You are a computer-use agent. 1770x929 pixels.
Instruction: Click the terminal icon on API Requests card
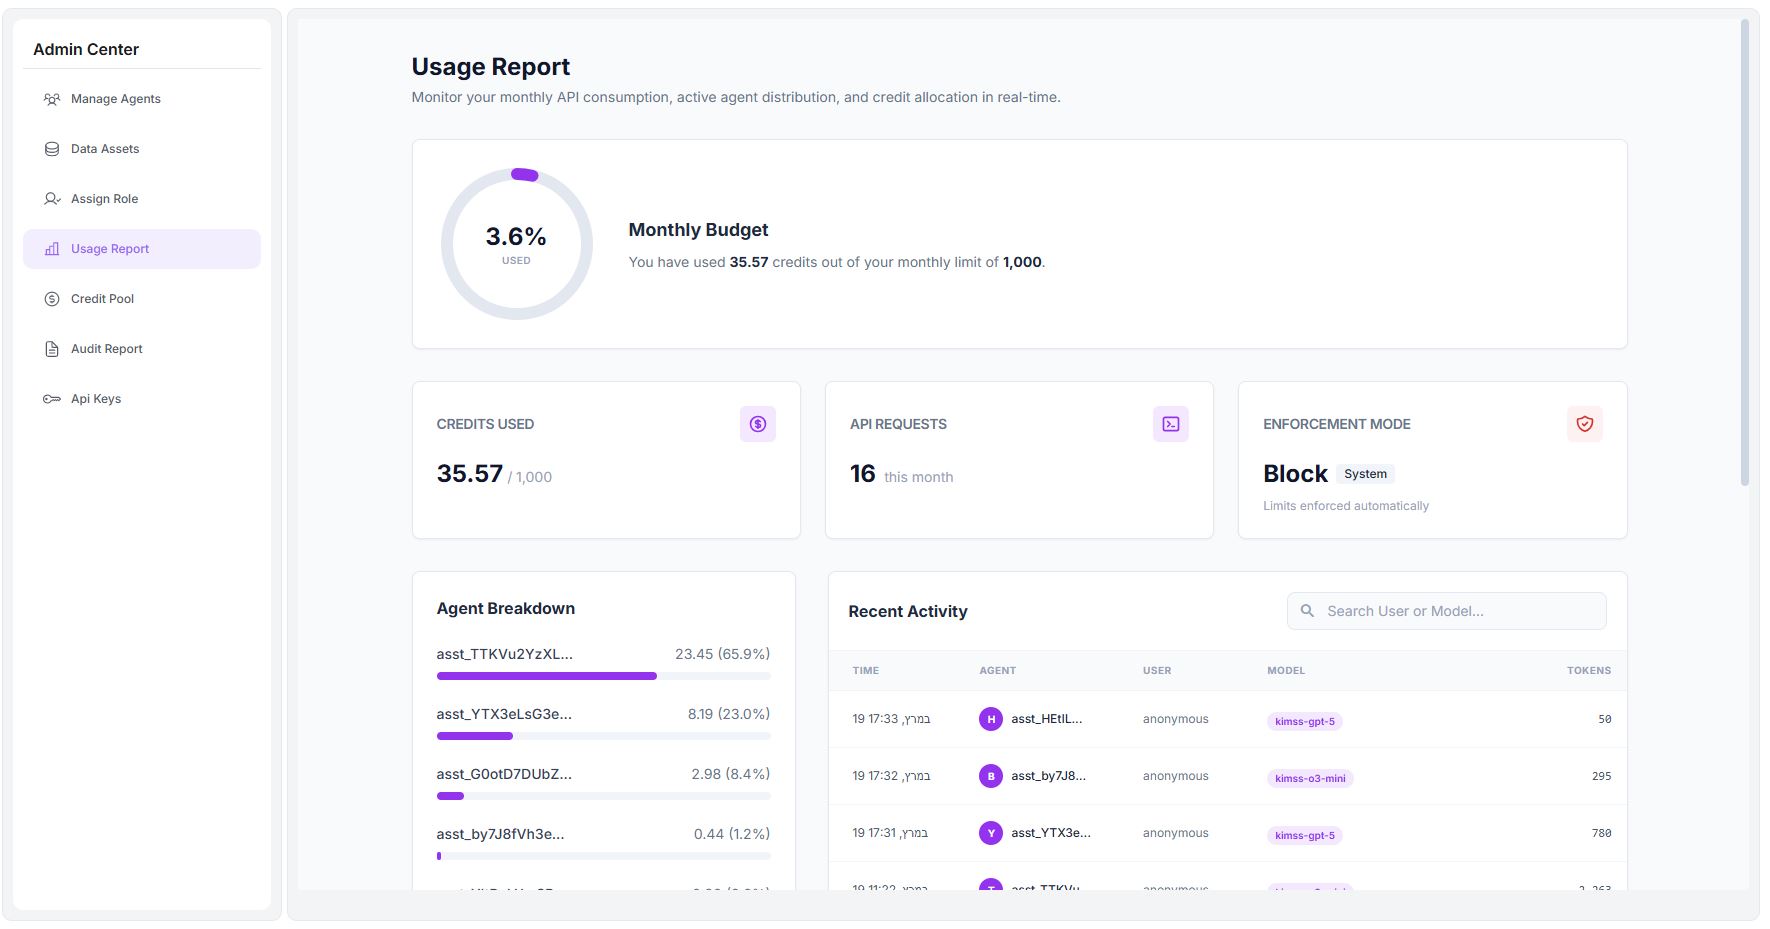1171,423
